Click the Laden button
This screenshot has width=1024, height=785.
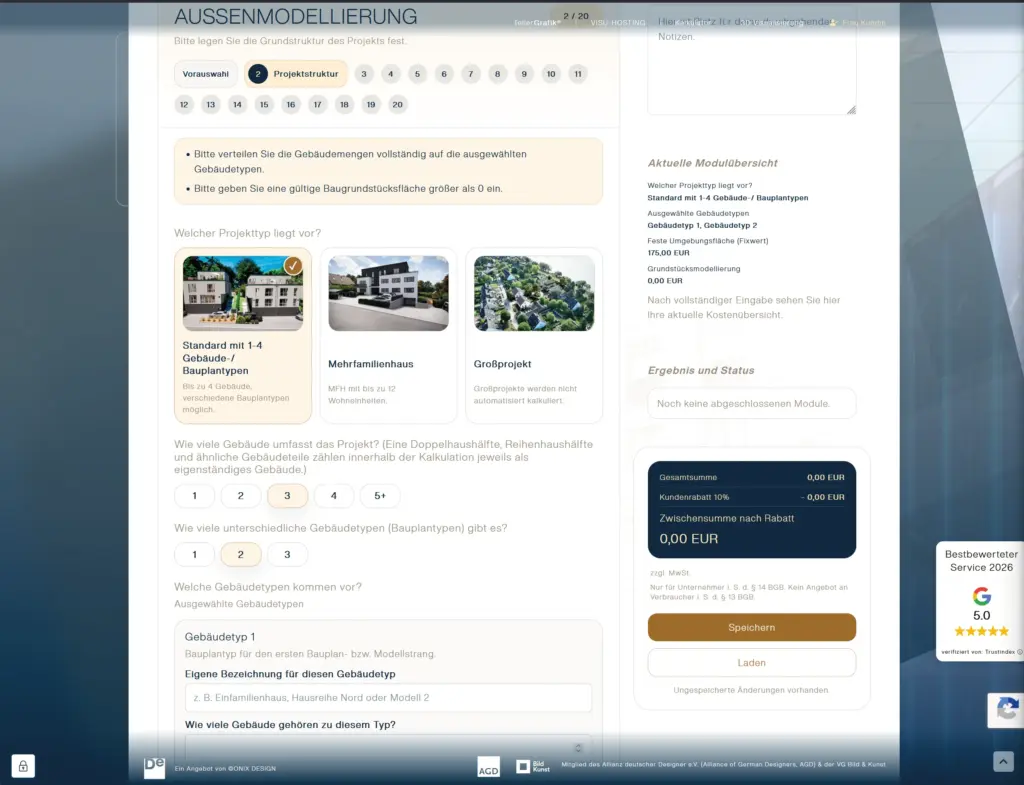point(752,663)
